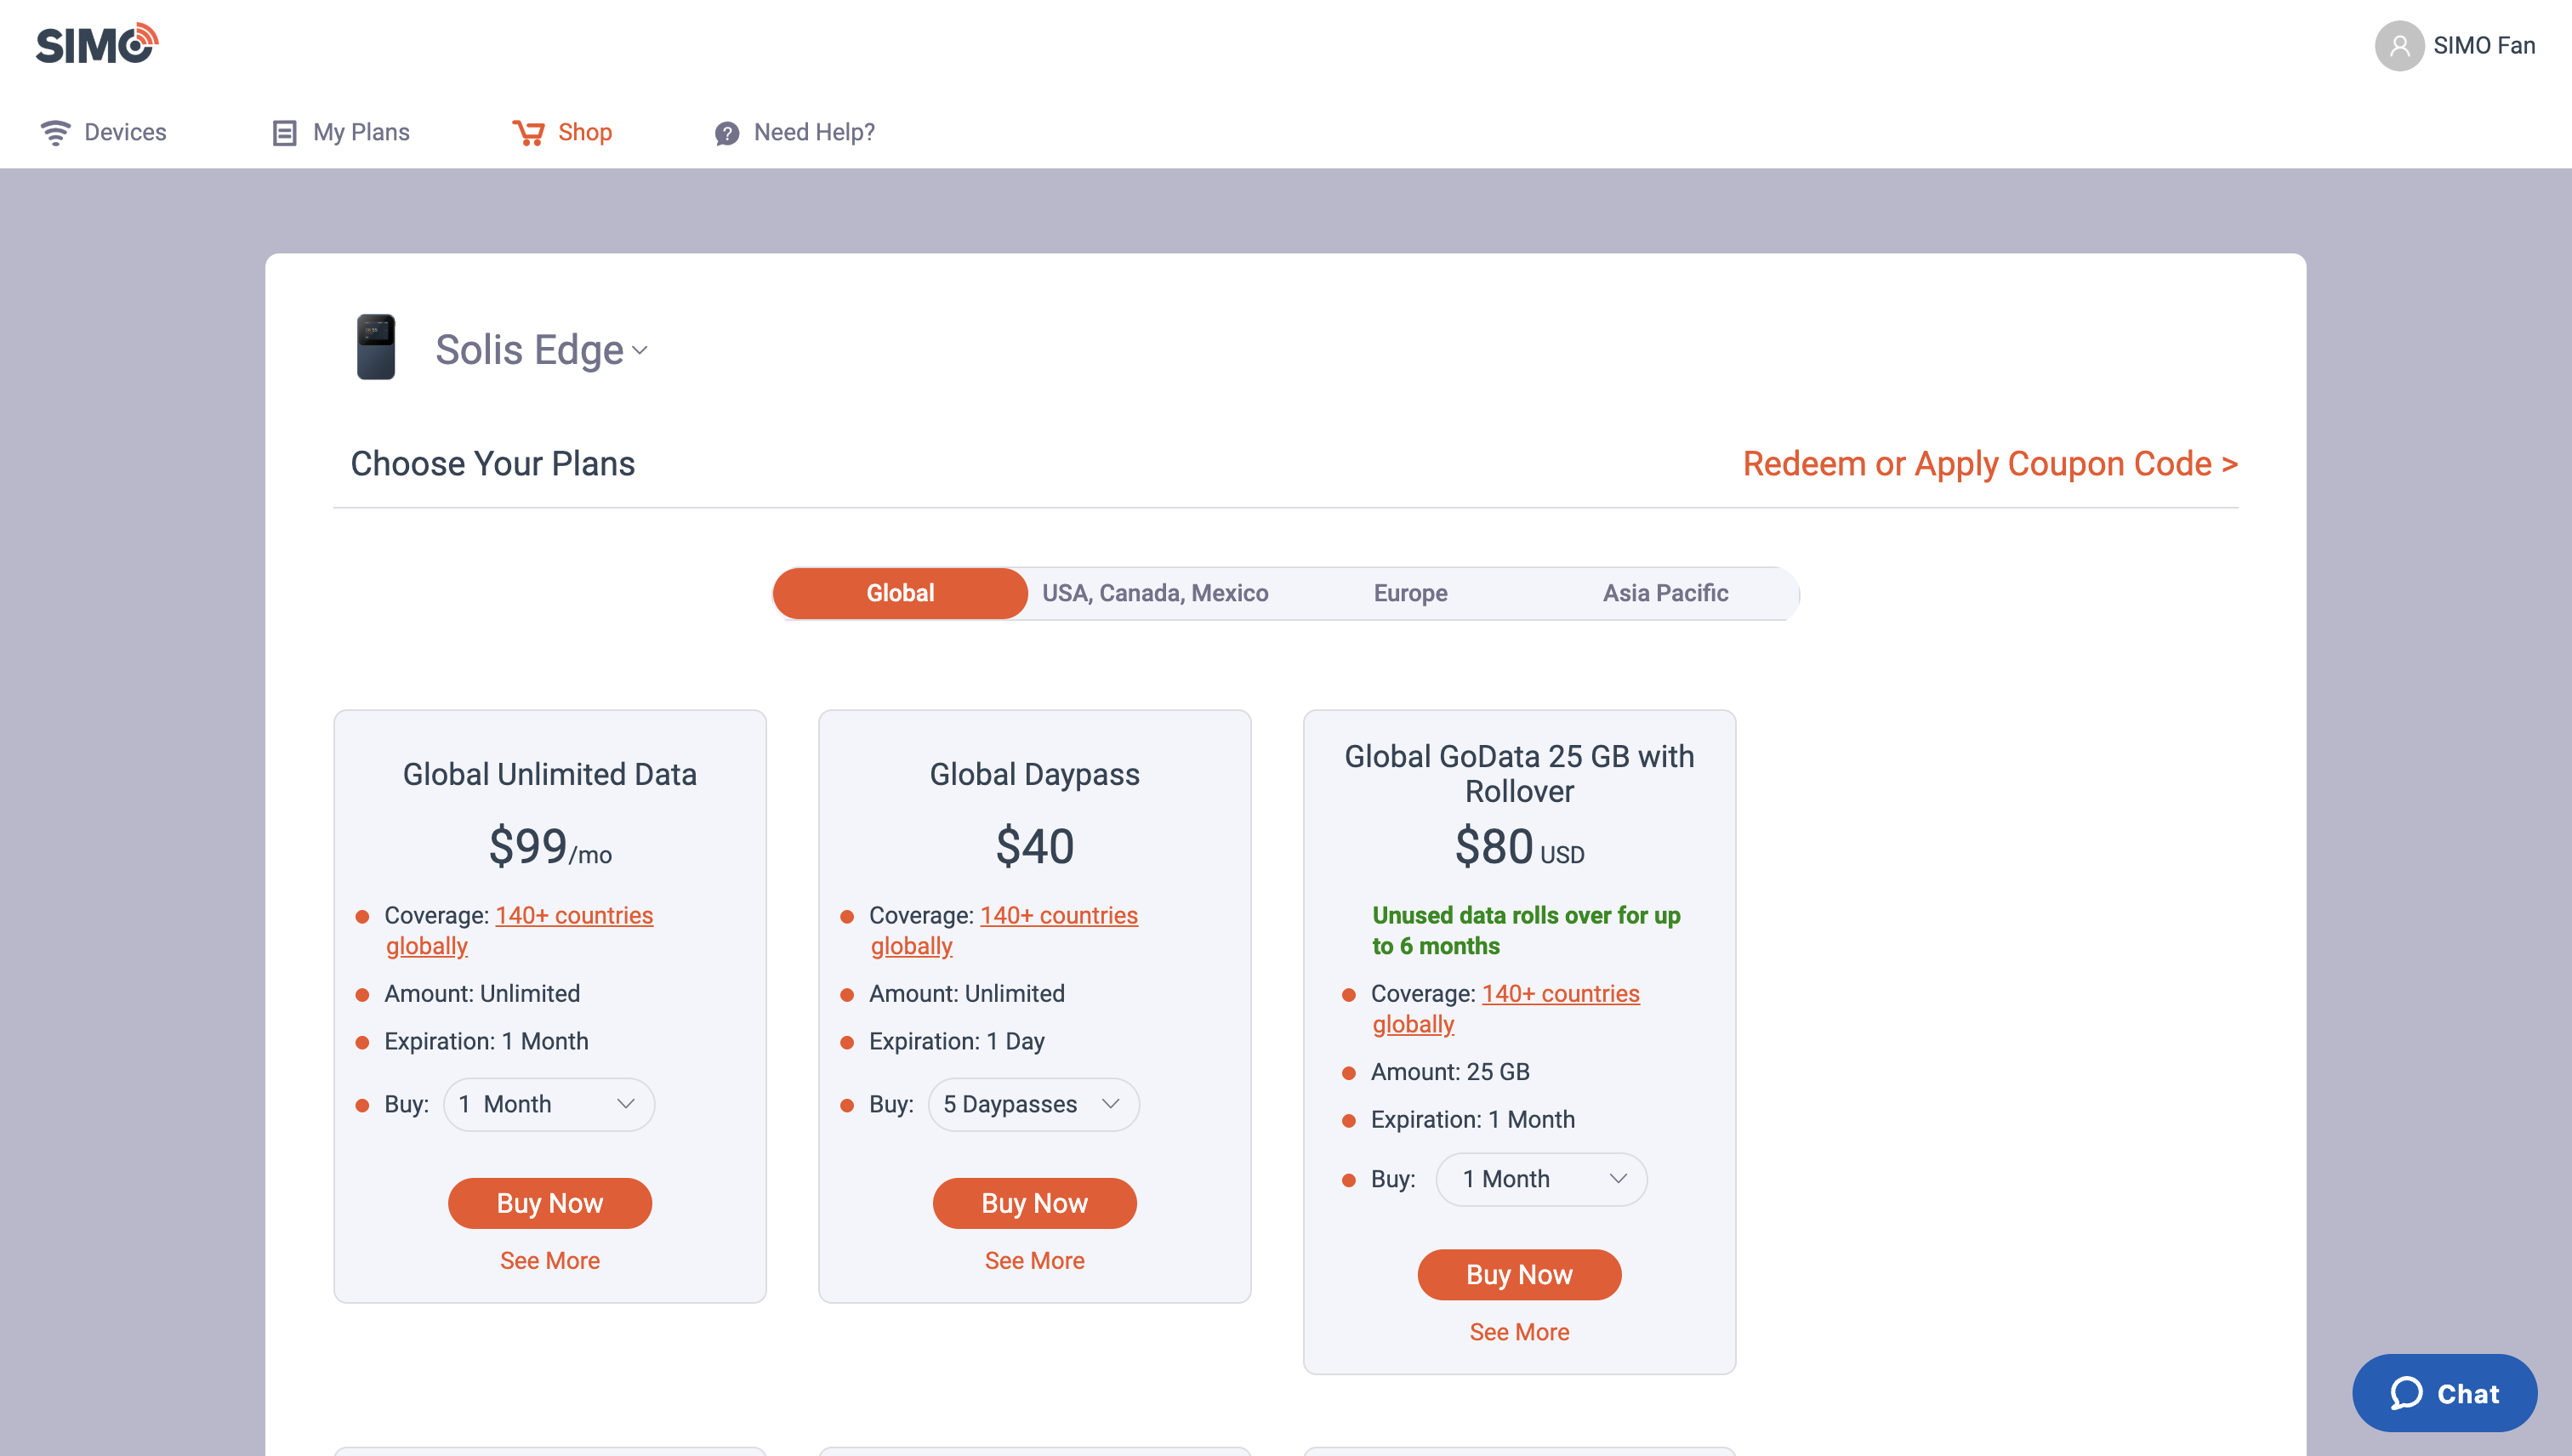Open the Chat bubble widget
This screenshot has height=1456, width=2572.
tap(2444, 1393)
